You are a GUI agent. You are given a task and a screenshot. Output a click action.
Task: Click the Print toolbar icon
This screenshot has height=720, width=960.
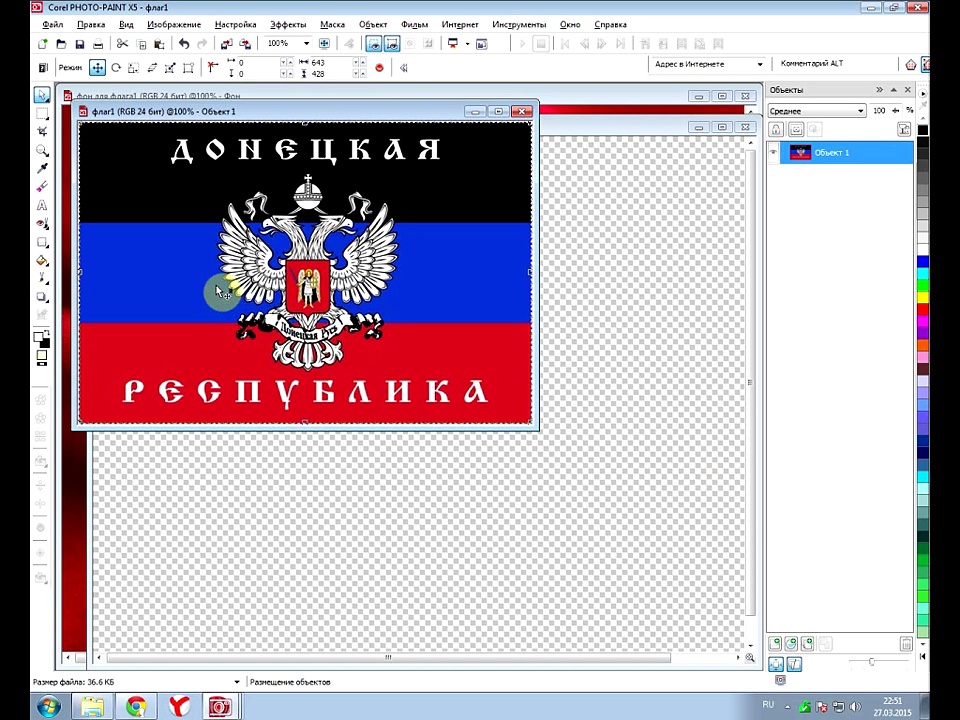point(98,44)
